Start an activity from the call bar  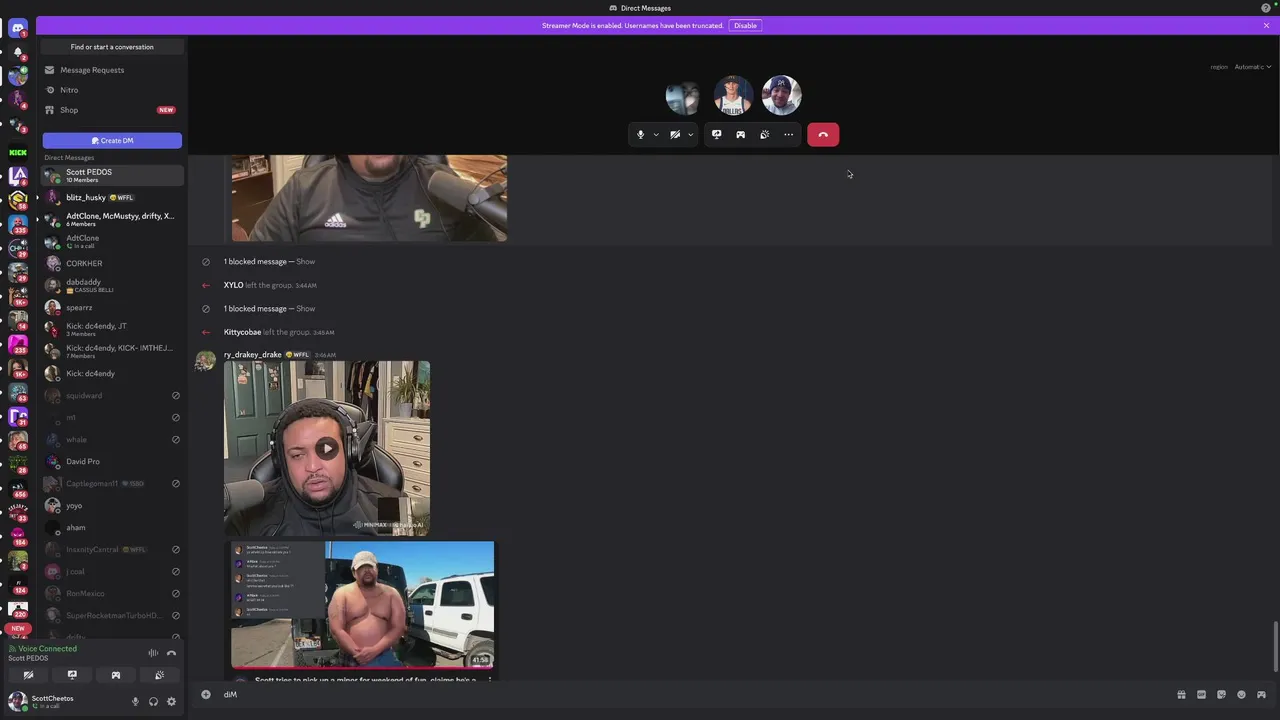[740, 134]
